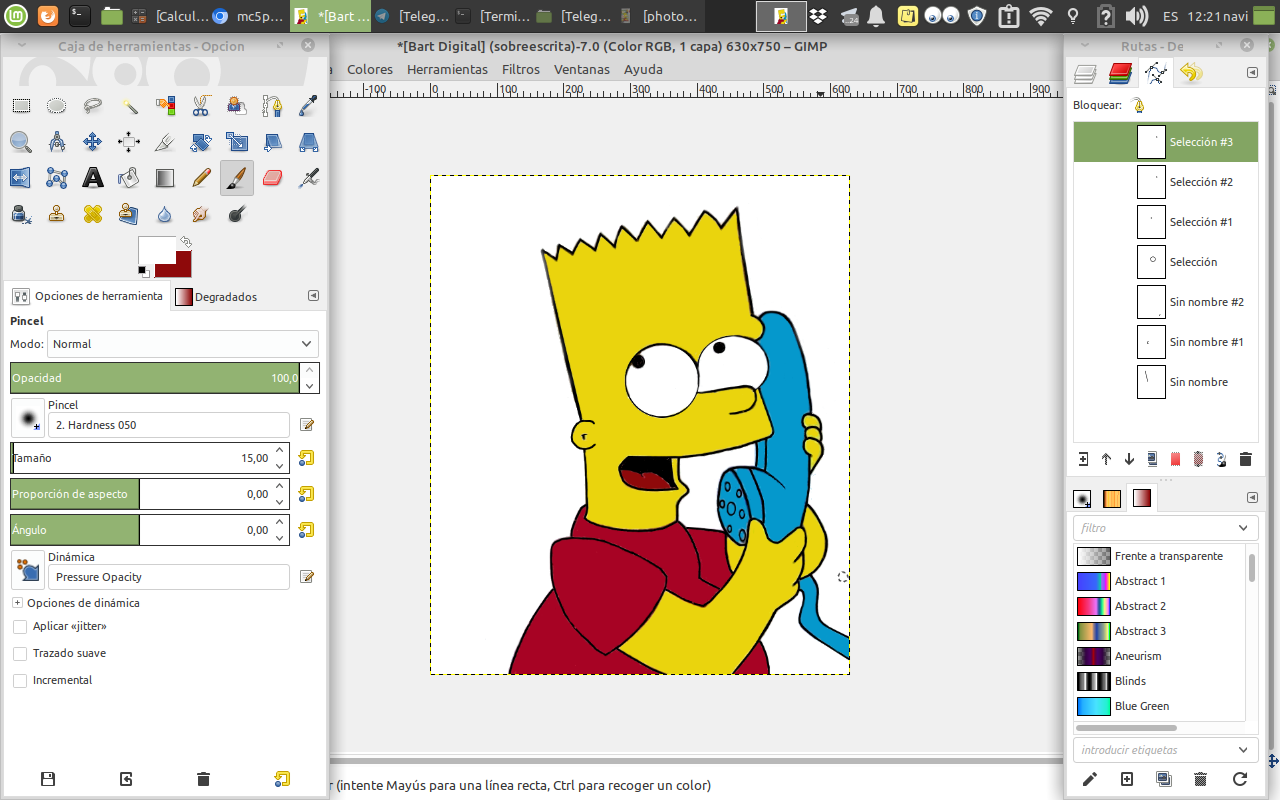Image resolution: width=1280 pixels, height=800 pixels.
Task: Edit the brush next to Hardness 050
Action: [307, 425]
